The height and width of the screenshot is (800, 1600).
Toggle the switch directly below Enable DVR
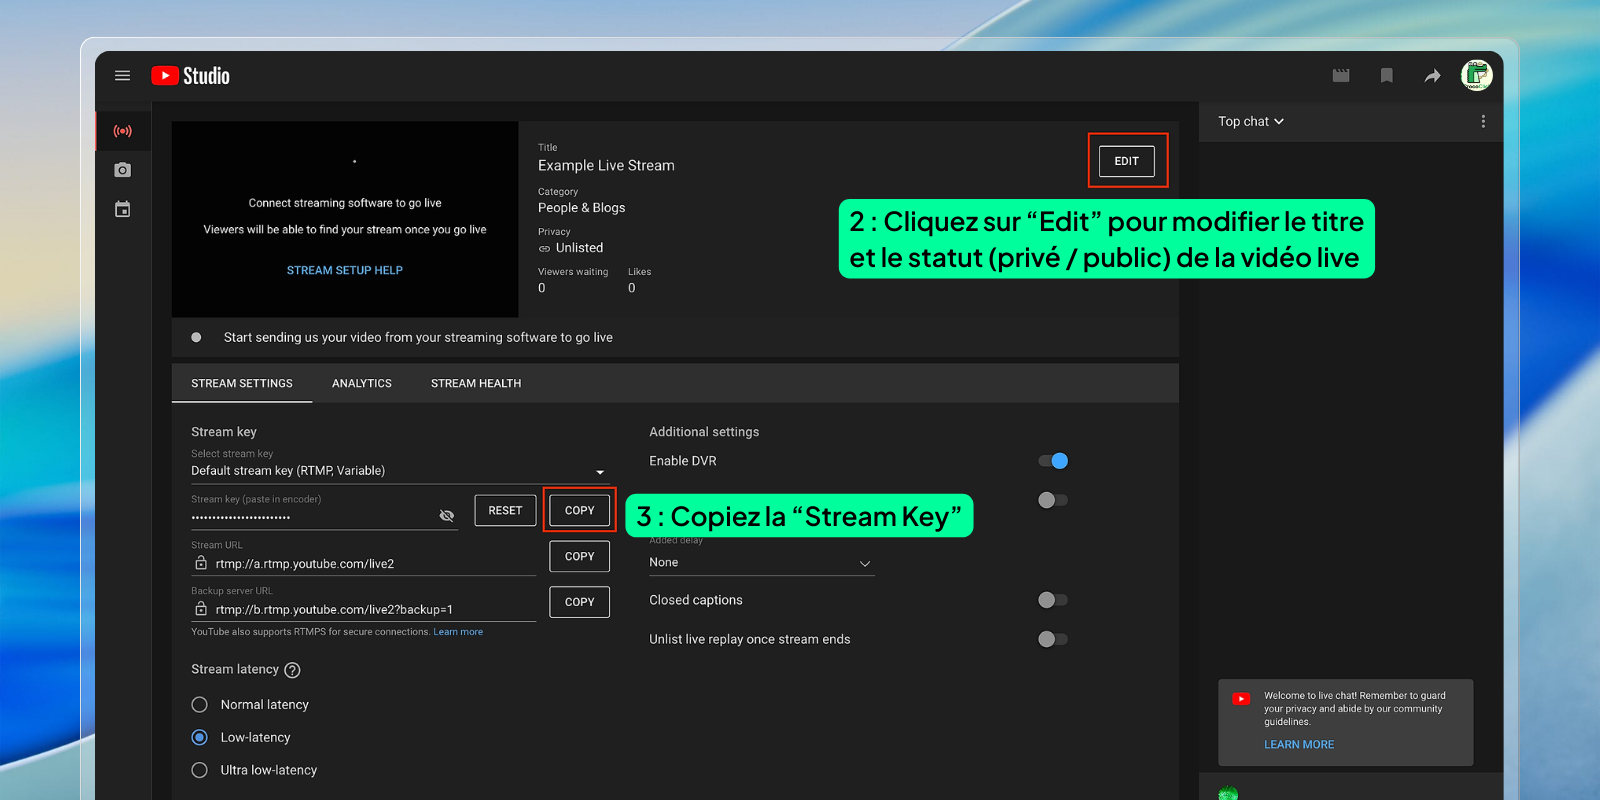(1053, 500)
